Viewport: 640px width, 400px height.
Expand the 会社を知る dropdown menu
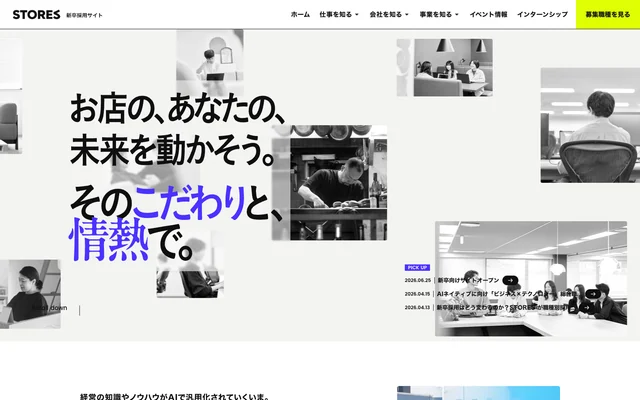(389, 14)
